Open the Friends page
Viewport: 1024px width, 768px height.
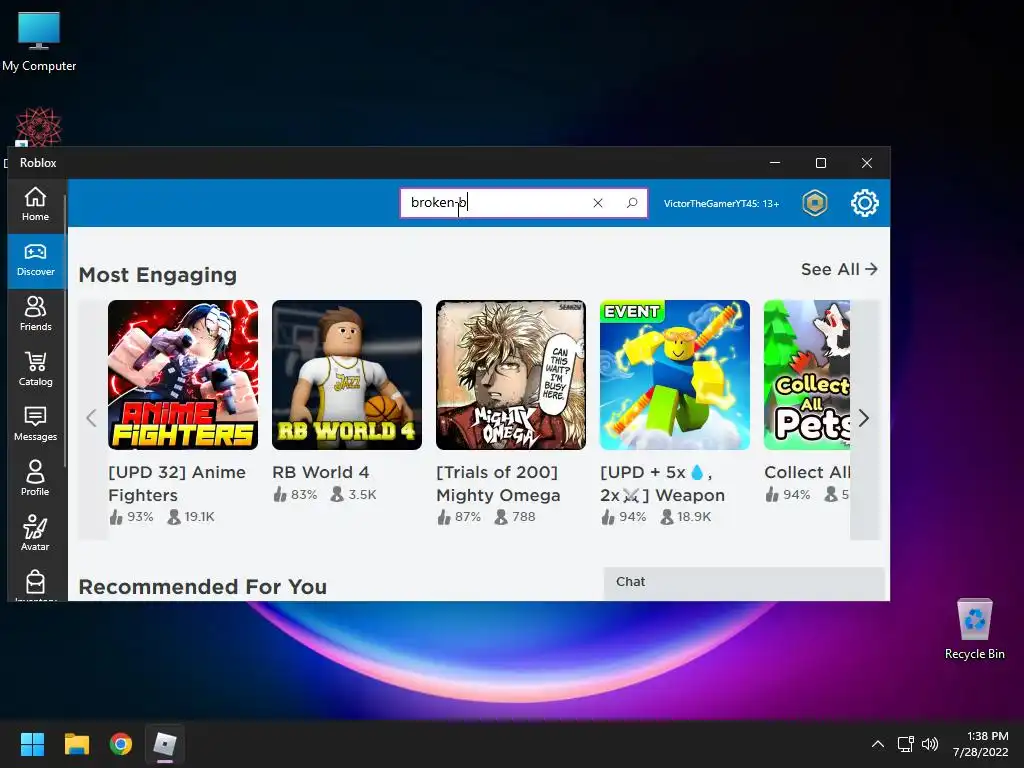click(35, 315)
